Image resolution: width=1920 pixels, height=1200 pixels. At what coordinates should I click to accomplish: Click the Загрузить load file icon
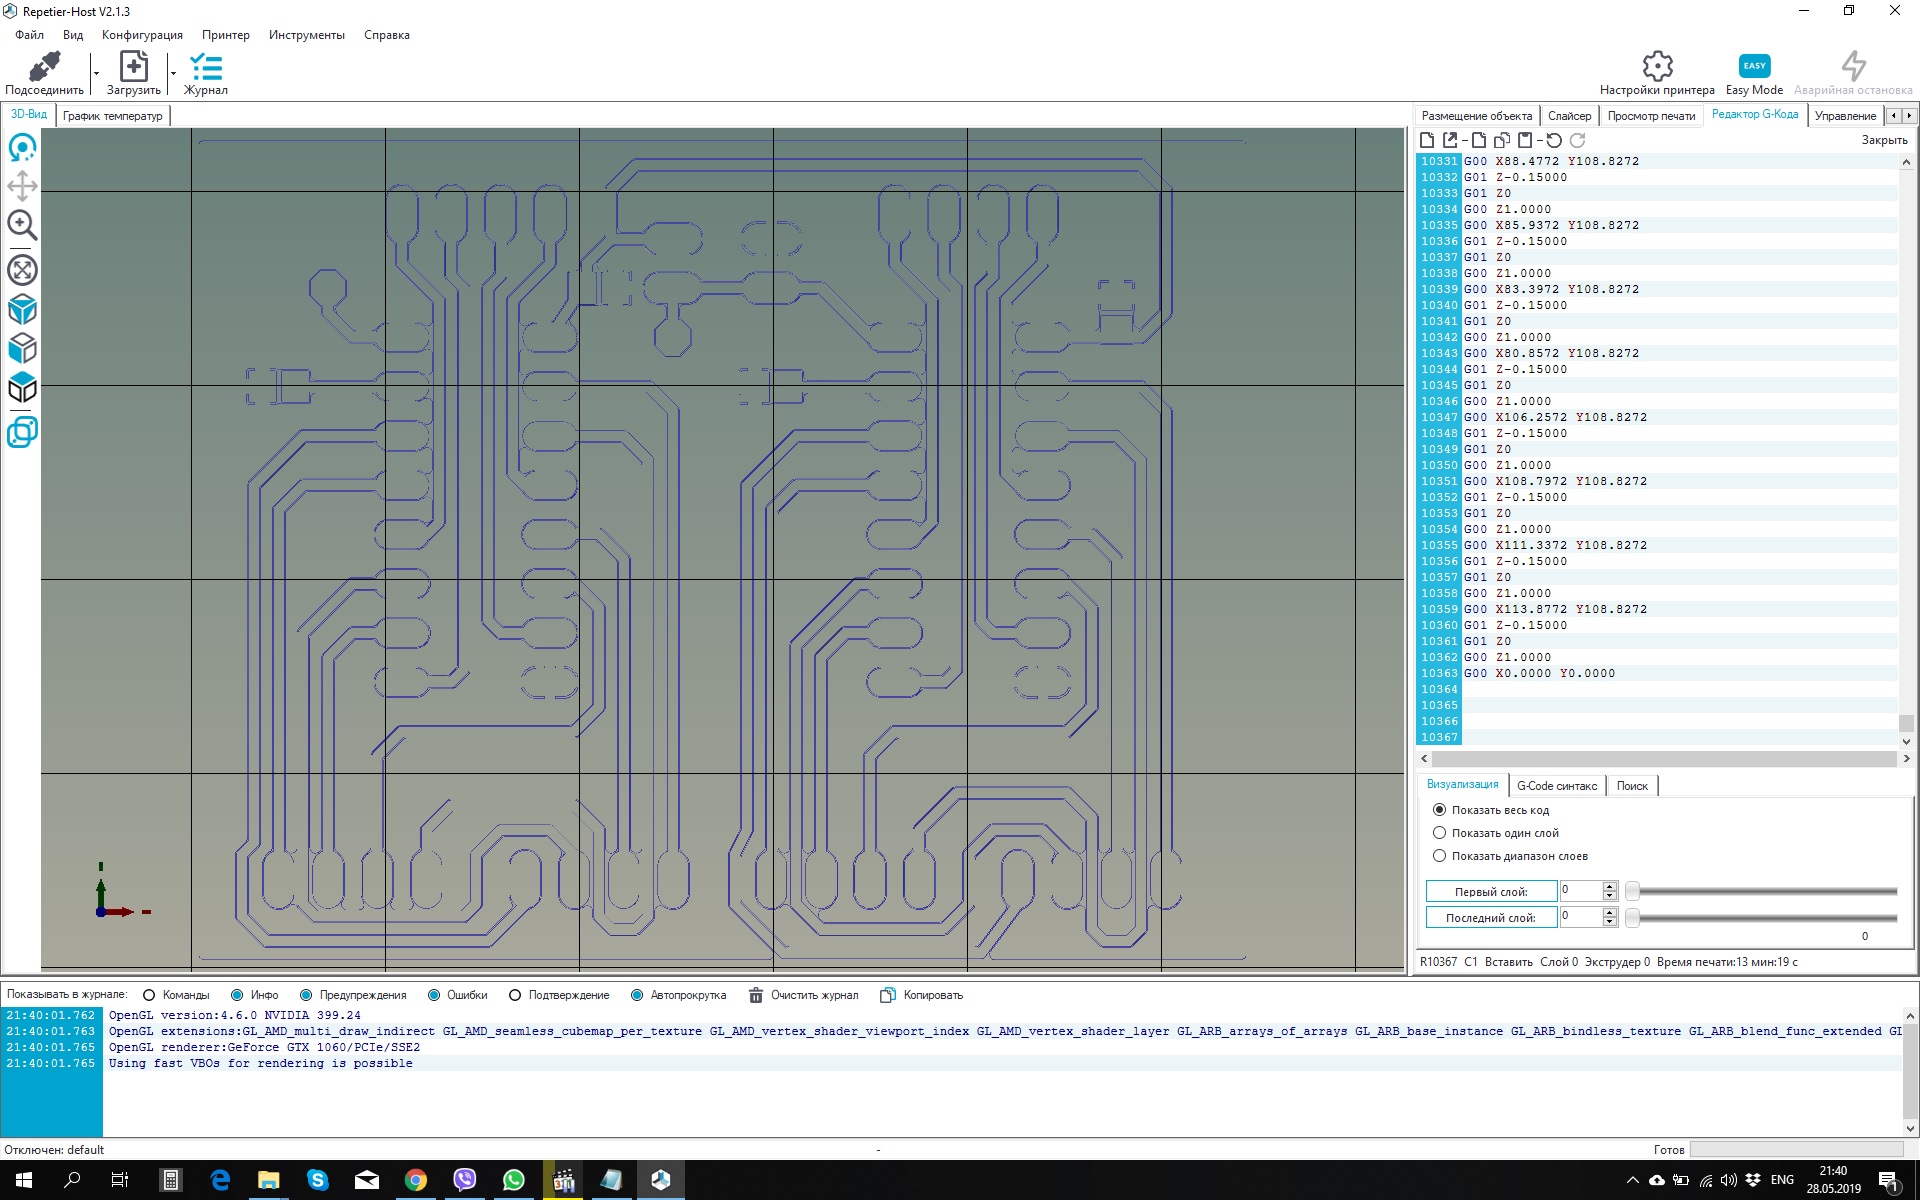tap(133, 67)
